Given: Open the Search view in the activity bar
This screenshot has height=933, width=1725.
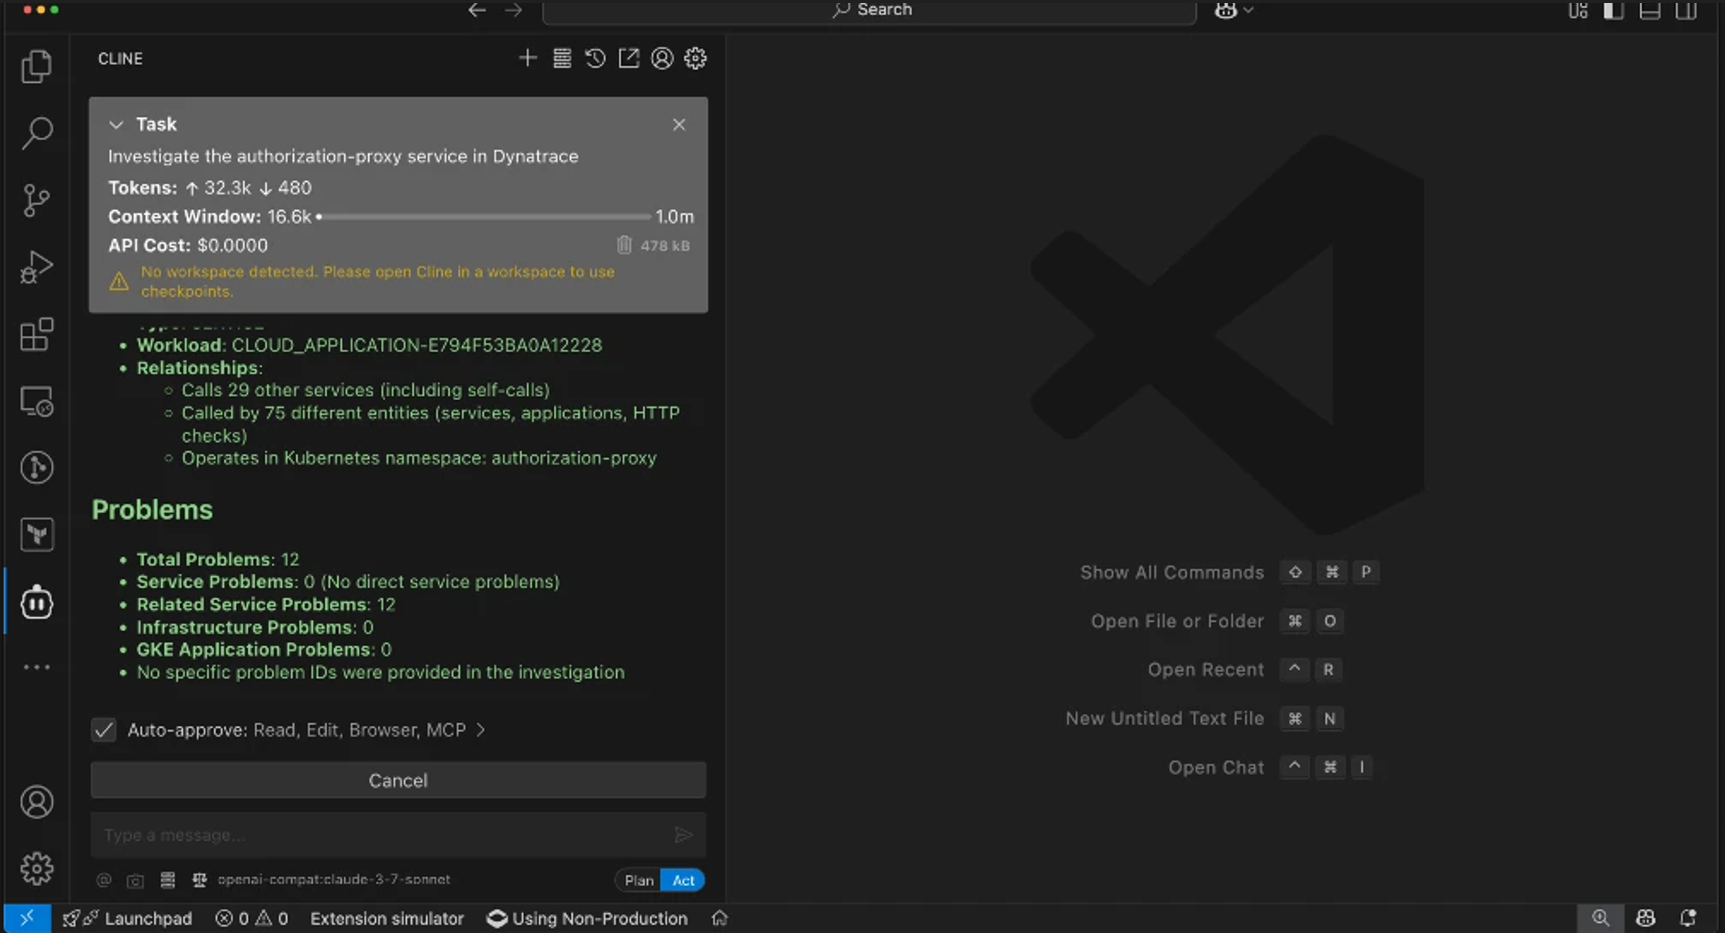Looking at the screenshot, I should click(x=37, y=133).
